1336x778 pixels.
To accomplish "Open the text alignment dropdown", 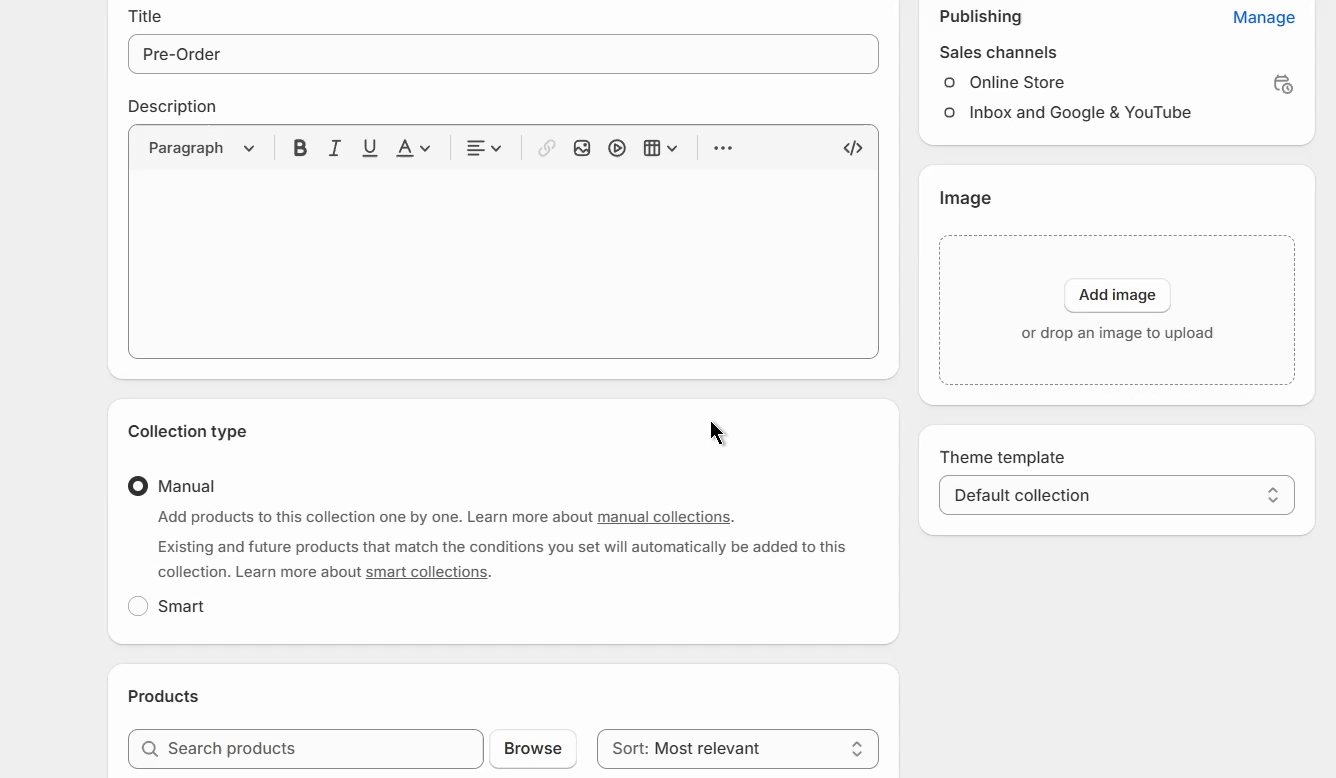I will point(484,148).
